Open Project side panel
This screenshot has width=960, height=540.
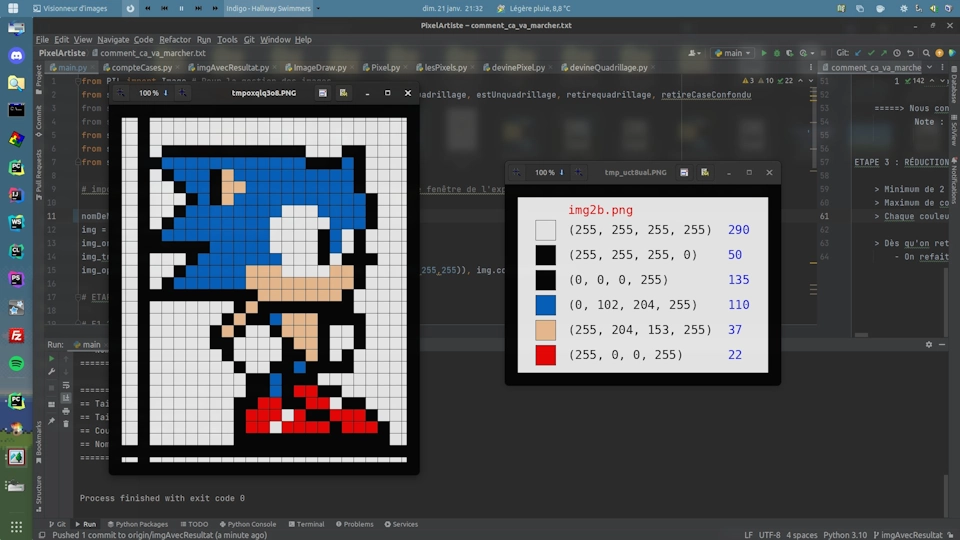tap(39, 81)
